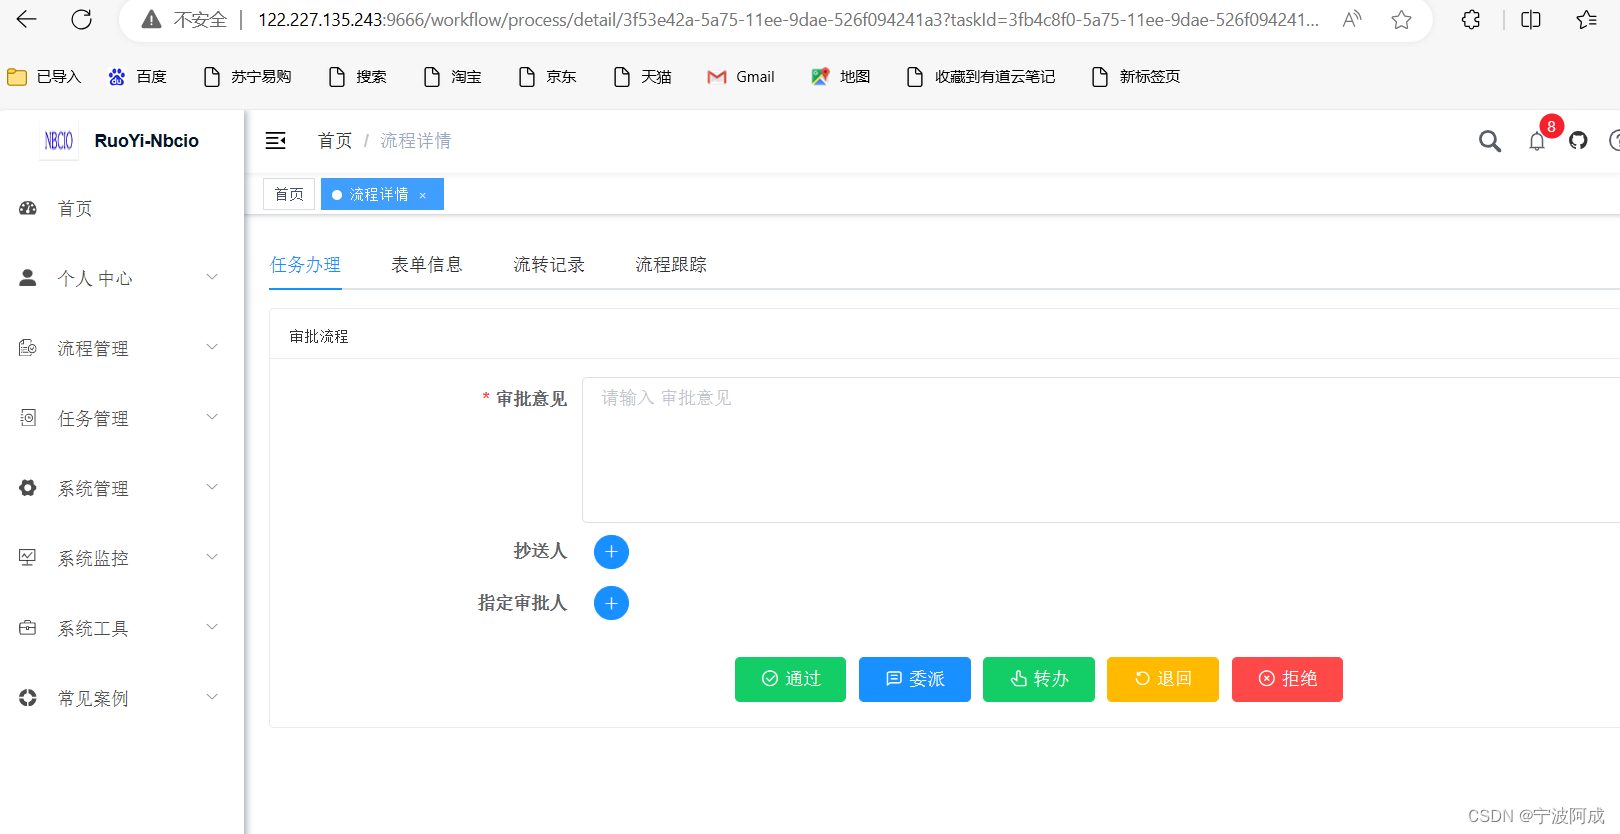This screenshot has height=834, width=1620.
Task: Add a 抄送人 with the plus button
Action: pyautogui.click(x=611, y=552)
